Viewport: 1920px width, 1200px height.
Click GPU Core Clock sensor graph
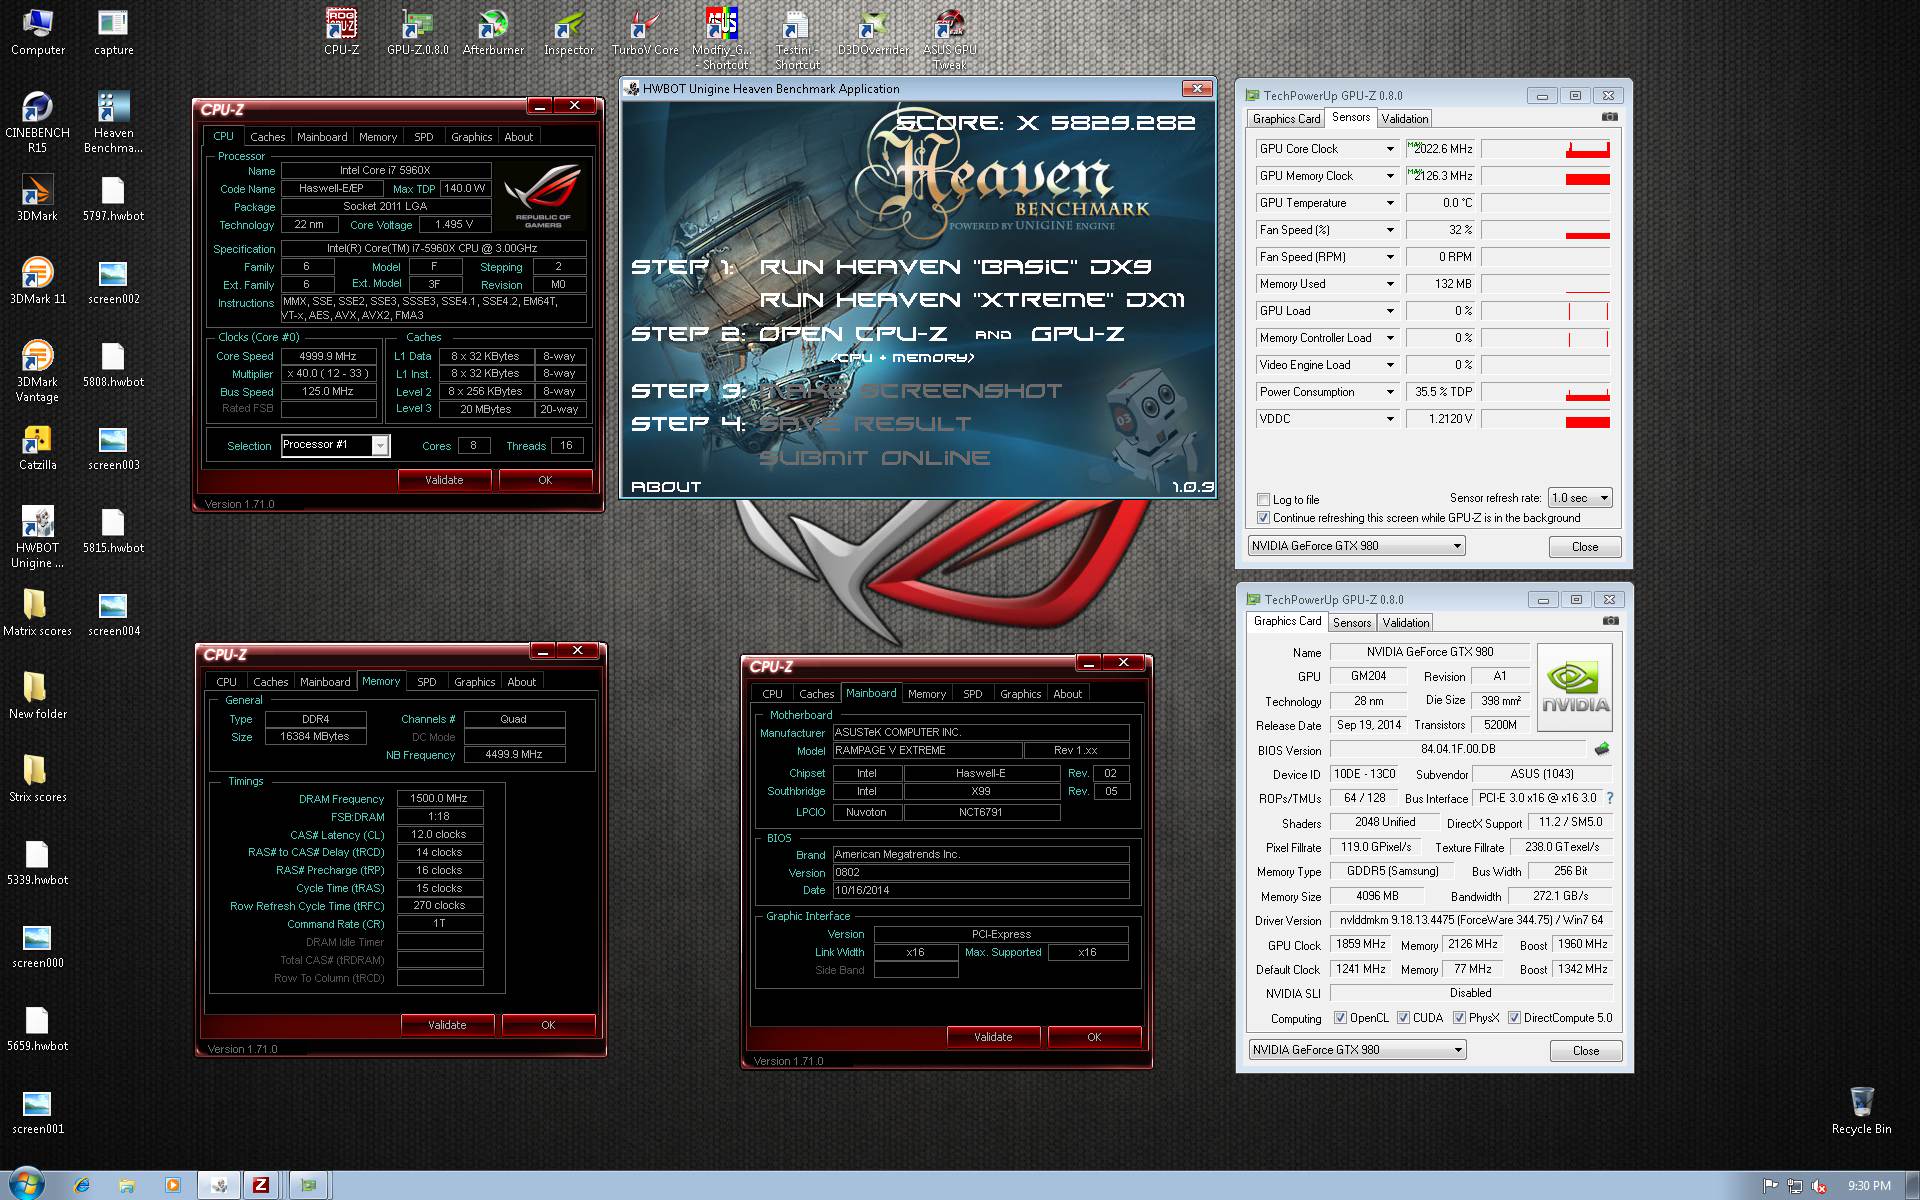(1545, 149)
